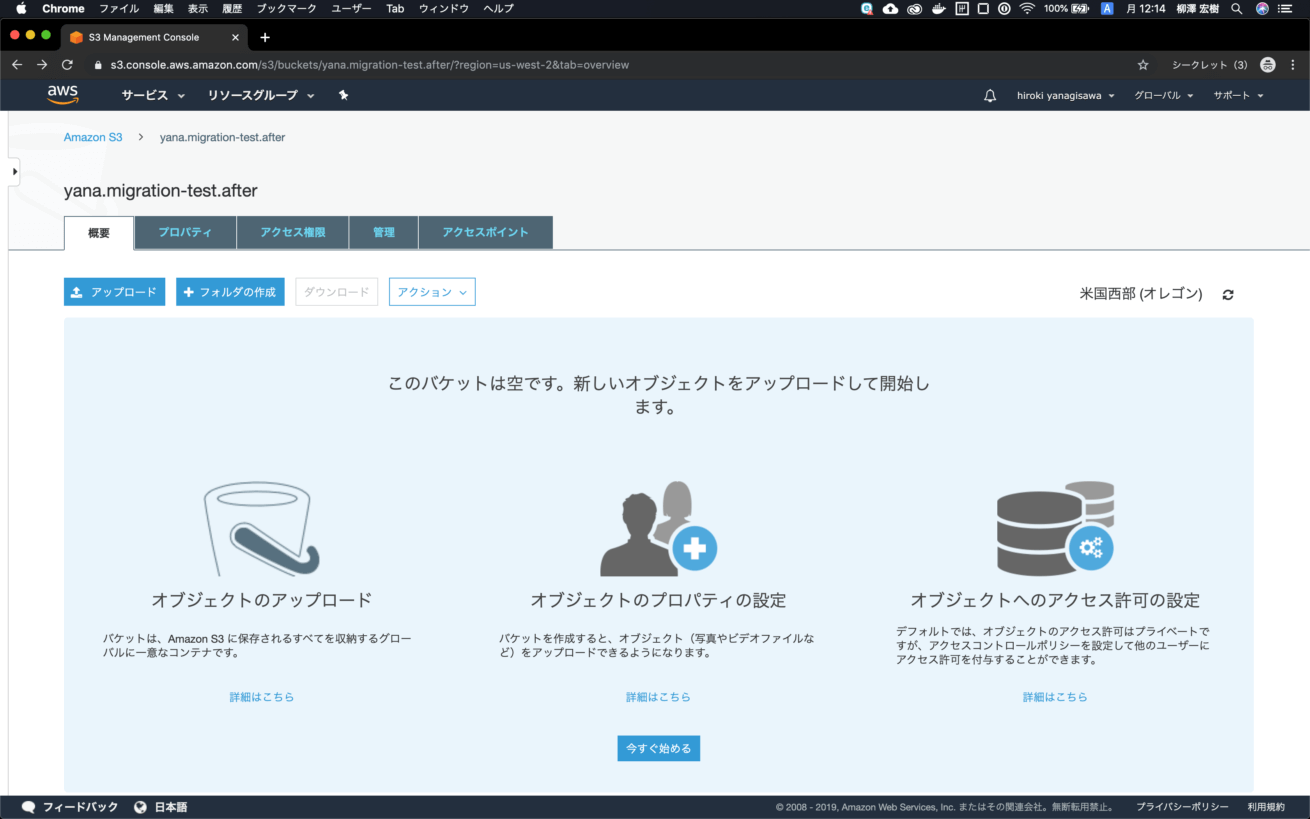Image resolution: width=1310 pixels, height=819 pixels.
Task: Open the ウィンドウ menu
Action: pyautogui.click(x=444, y=8)
